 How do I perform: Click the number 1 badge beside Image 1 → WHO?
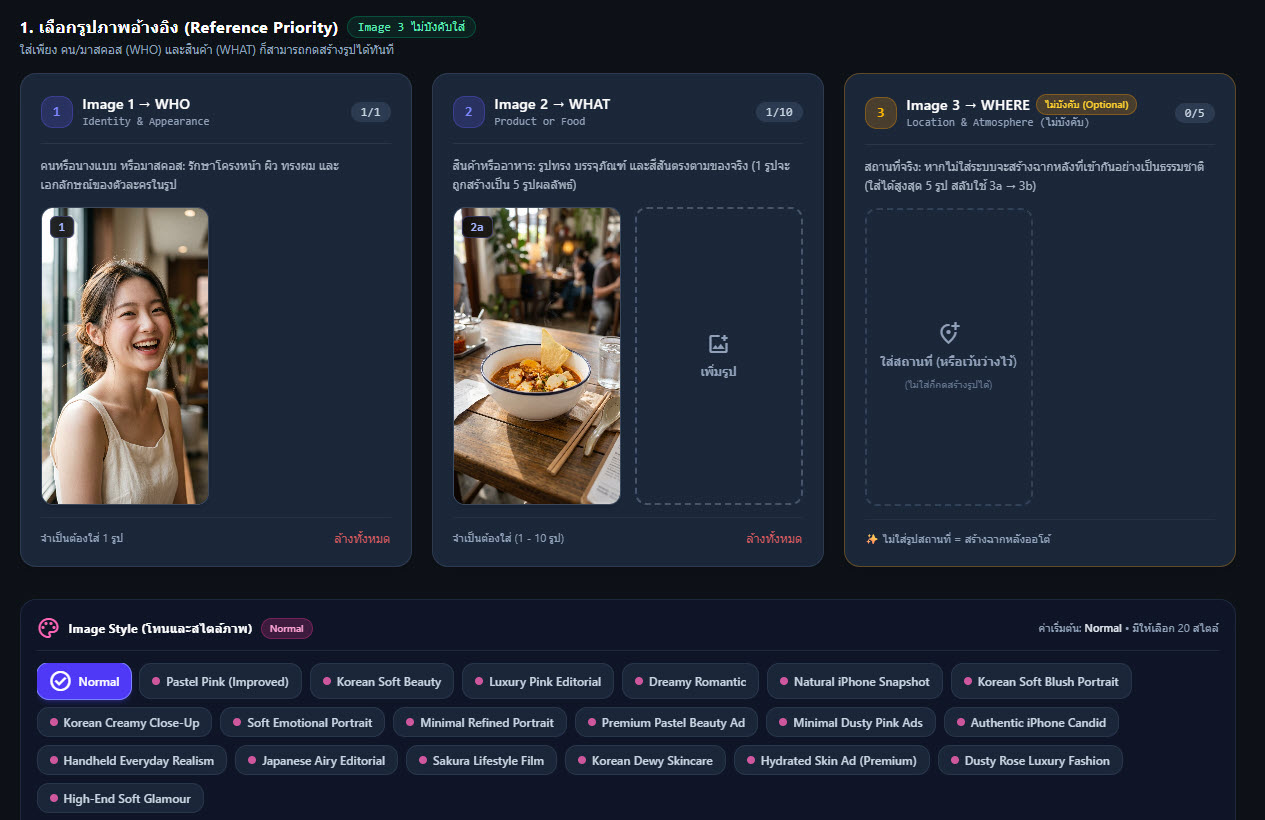pos(57,112)
